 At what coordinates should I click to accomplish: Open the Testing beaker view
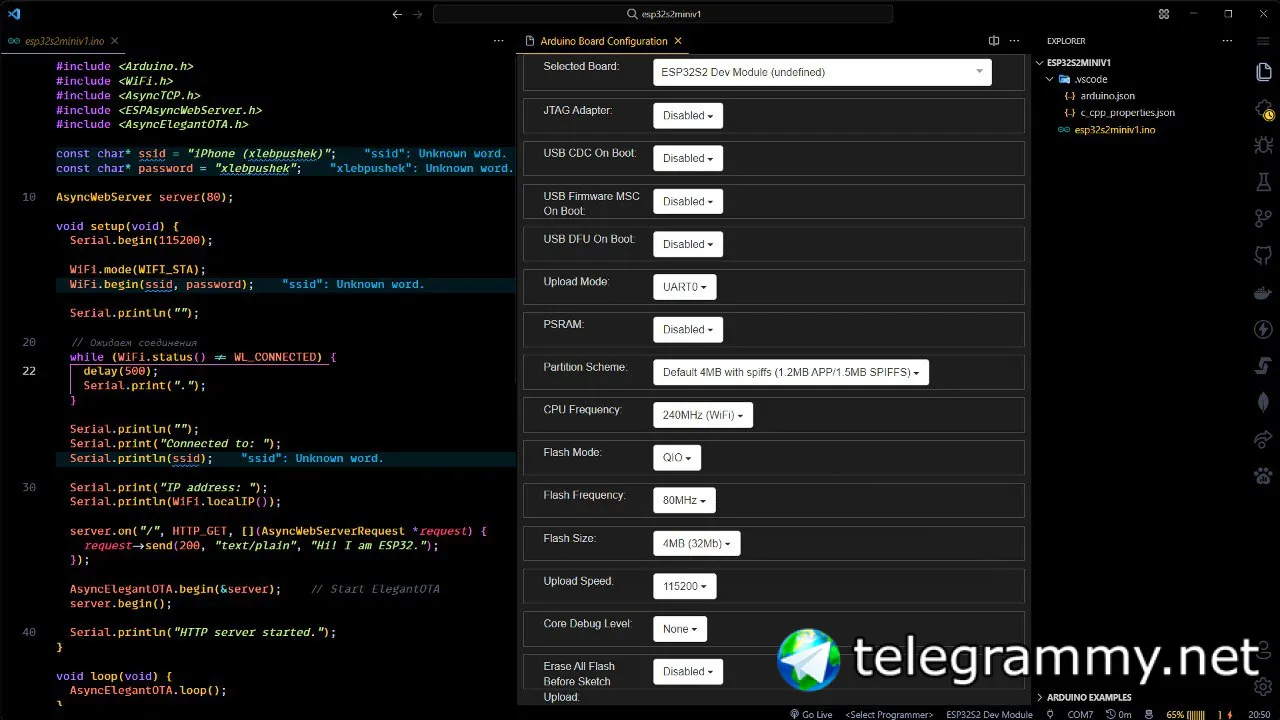[x=1263, y=182]
